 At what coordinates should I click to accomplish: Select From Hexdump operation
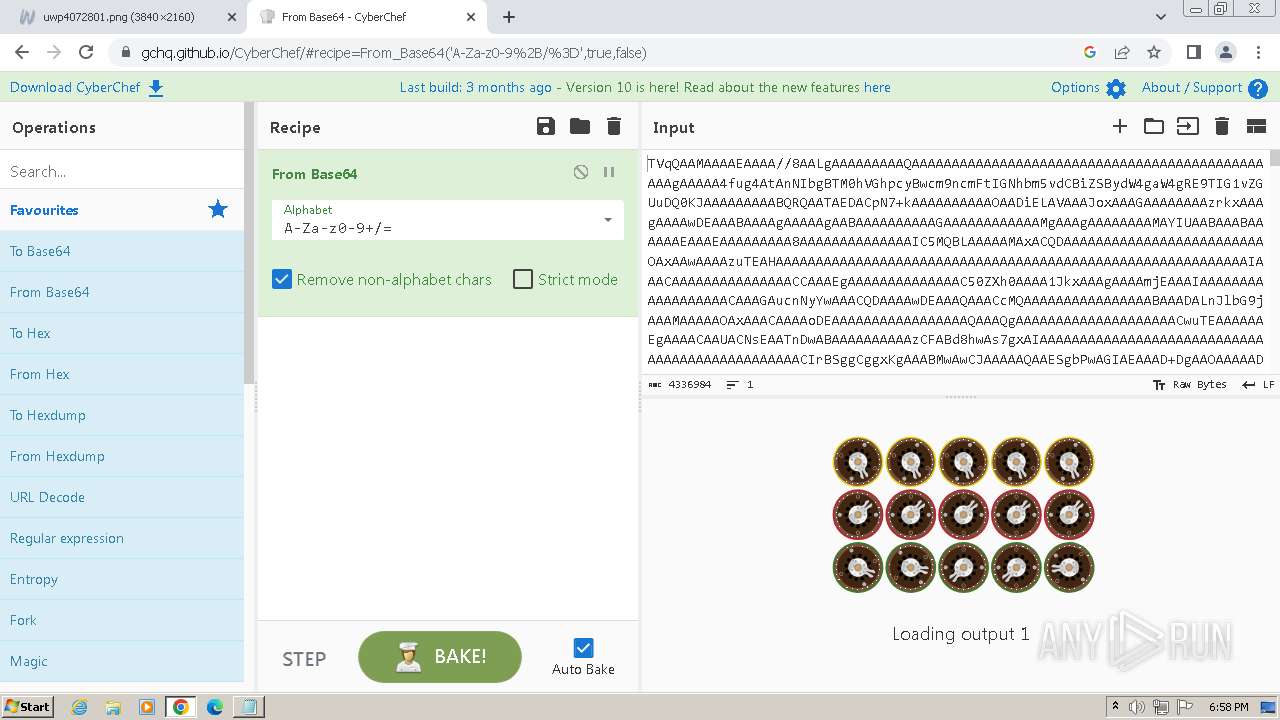pyautogui.click(x=122, y=456)
